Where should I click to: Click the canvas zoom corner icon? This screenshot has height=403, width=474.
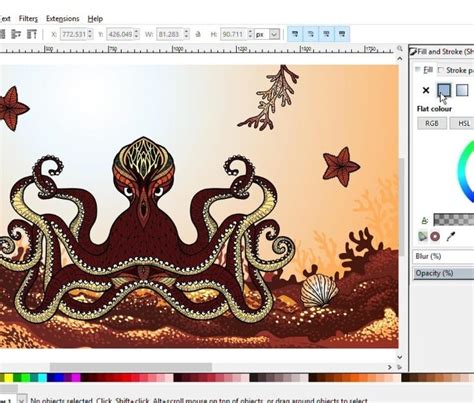(x=400, y=49)
